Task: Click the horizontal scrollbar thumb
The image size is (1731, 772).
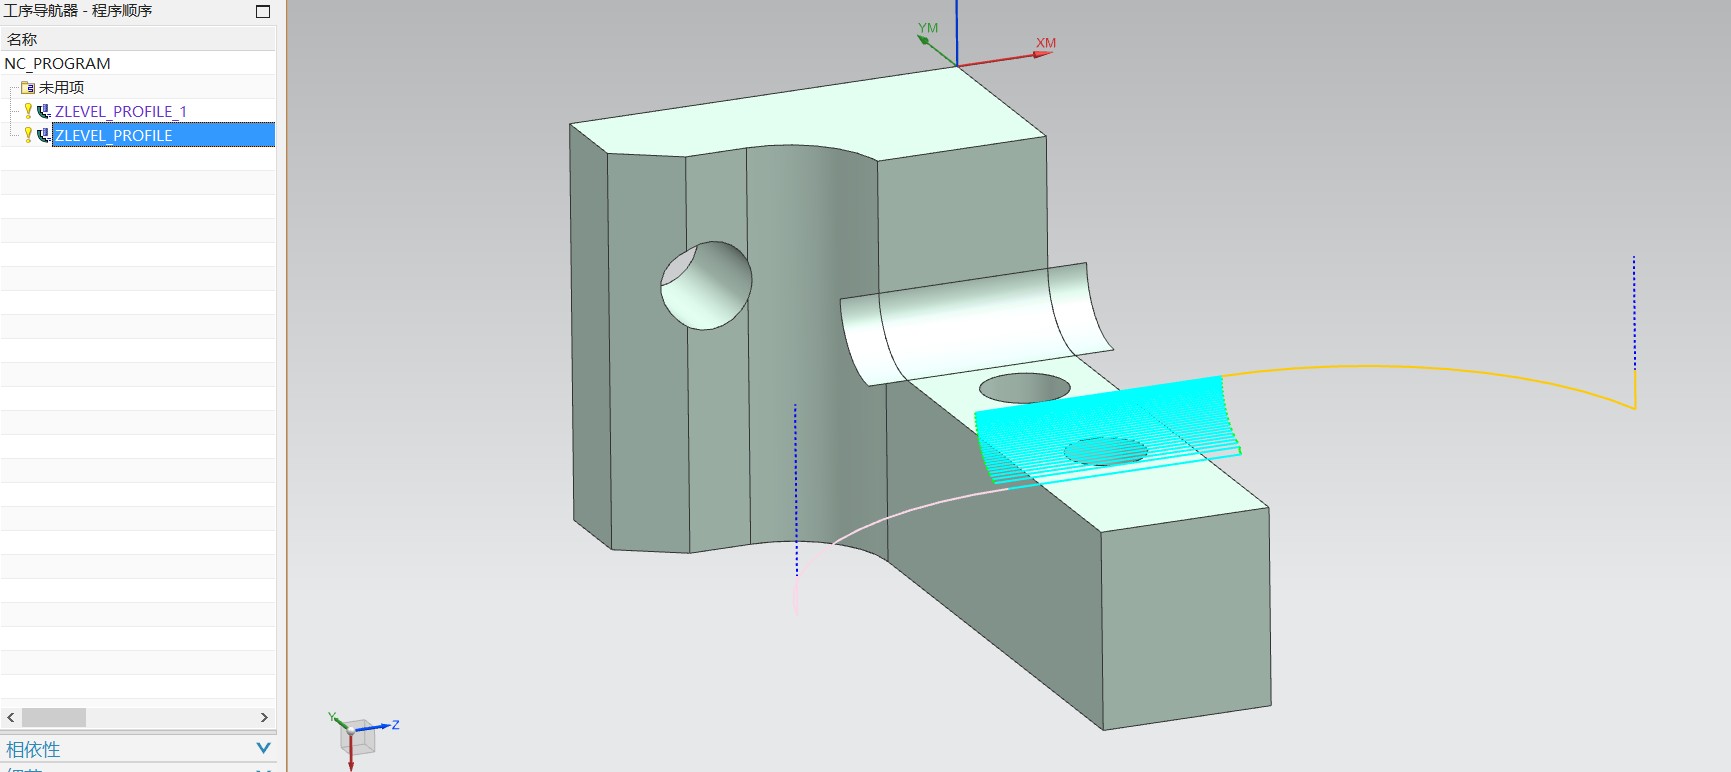Action: tap(54, 717)
